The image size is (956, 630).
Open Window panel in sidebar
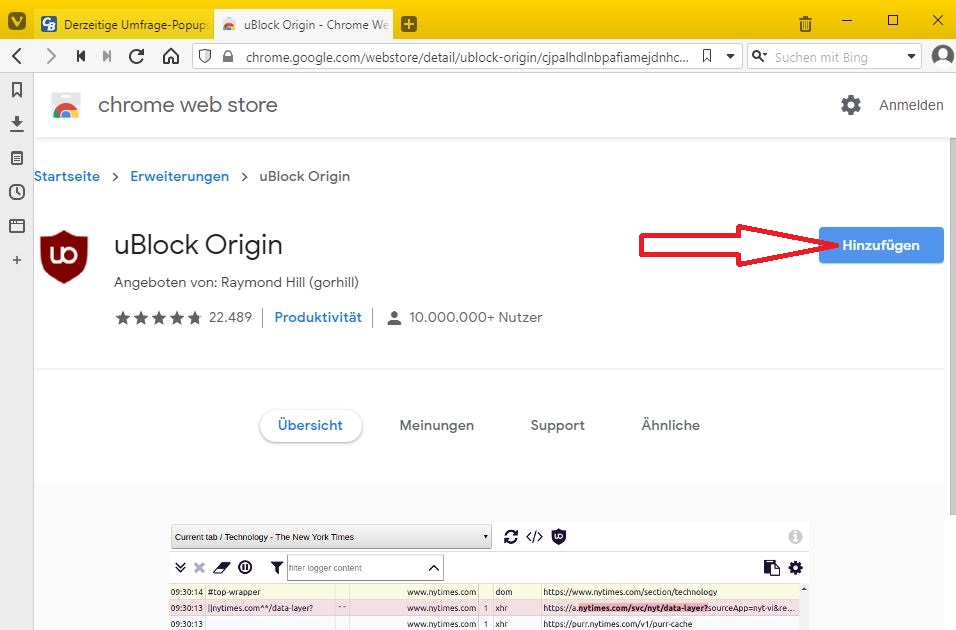point(17,226)
